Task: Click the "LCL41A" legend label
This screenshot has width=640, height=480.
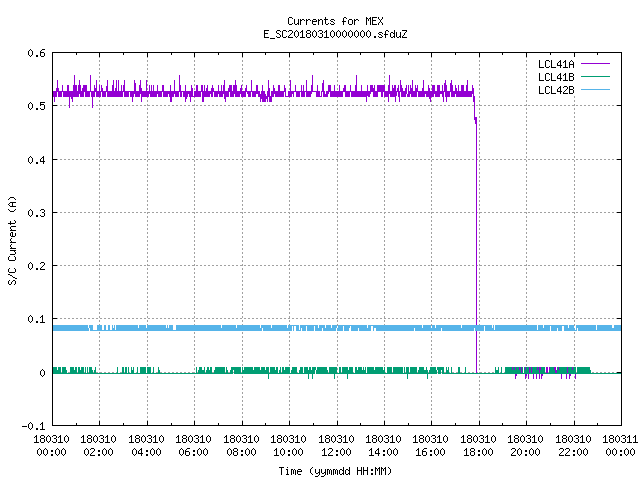Action: tap(556, 64)
